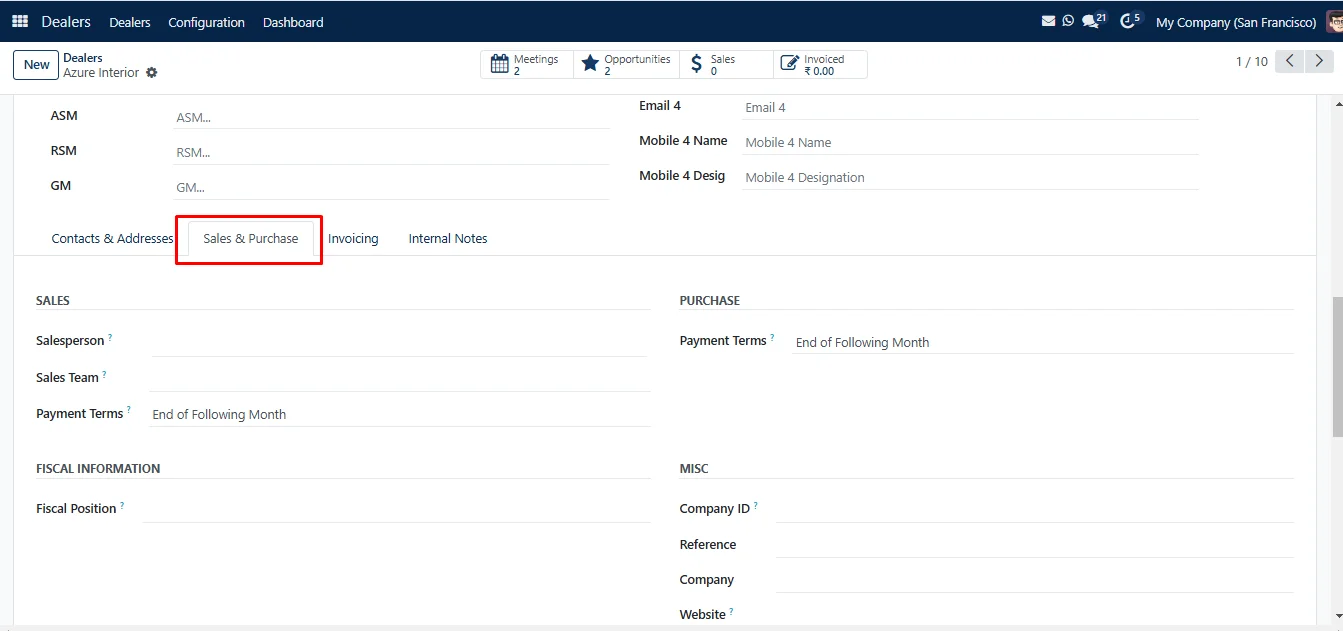Screen dimensions: 1343x631
Task: Open the Dealers menu item
Action: [130, 22]
